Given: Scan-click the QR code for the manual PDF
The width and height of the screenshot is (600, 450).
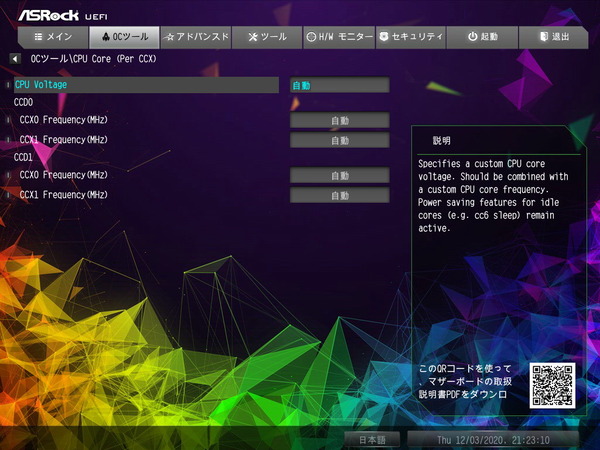Looking at the screenshot, I should pyautogui.click(x=553, y=384).
